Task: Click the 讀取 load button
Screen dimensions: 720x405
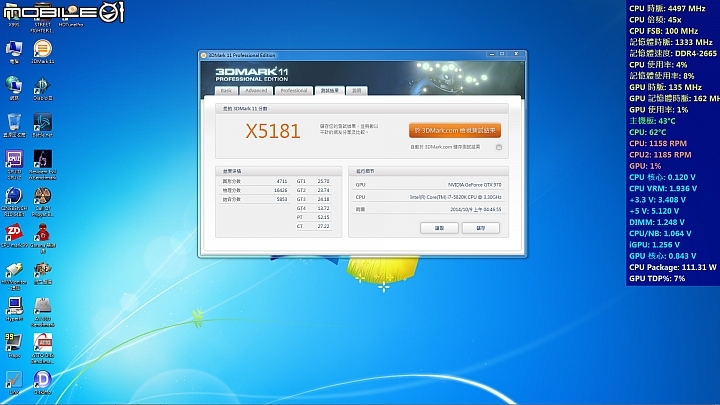Action: pos(439,228)
